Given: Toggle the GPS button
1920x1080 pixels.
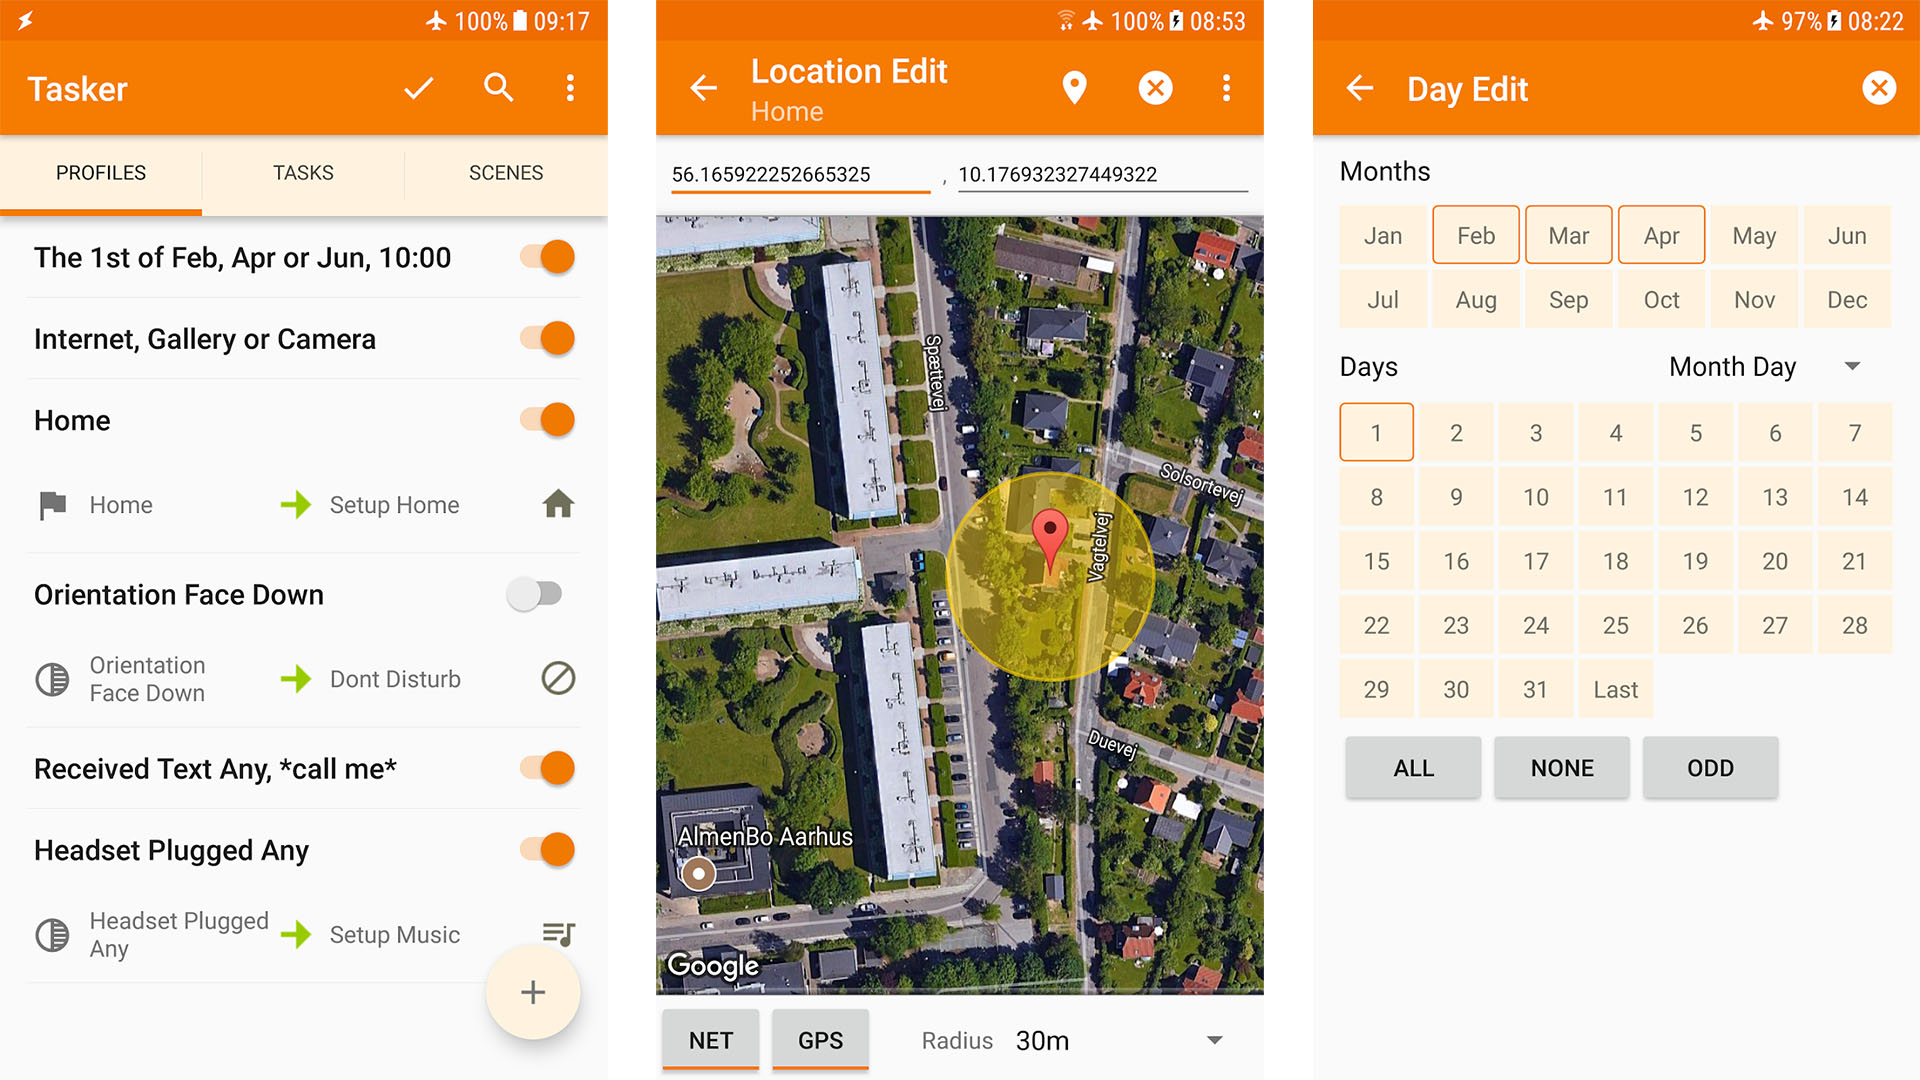Looking at the screenshot, I should pyautogui.click(x=820, y=1040).
